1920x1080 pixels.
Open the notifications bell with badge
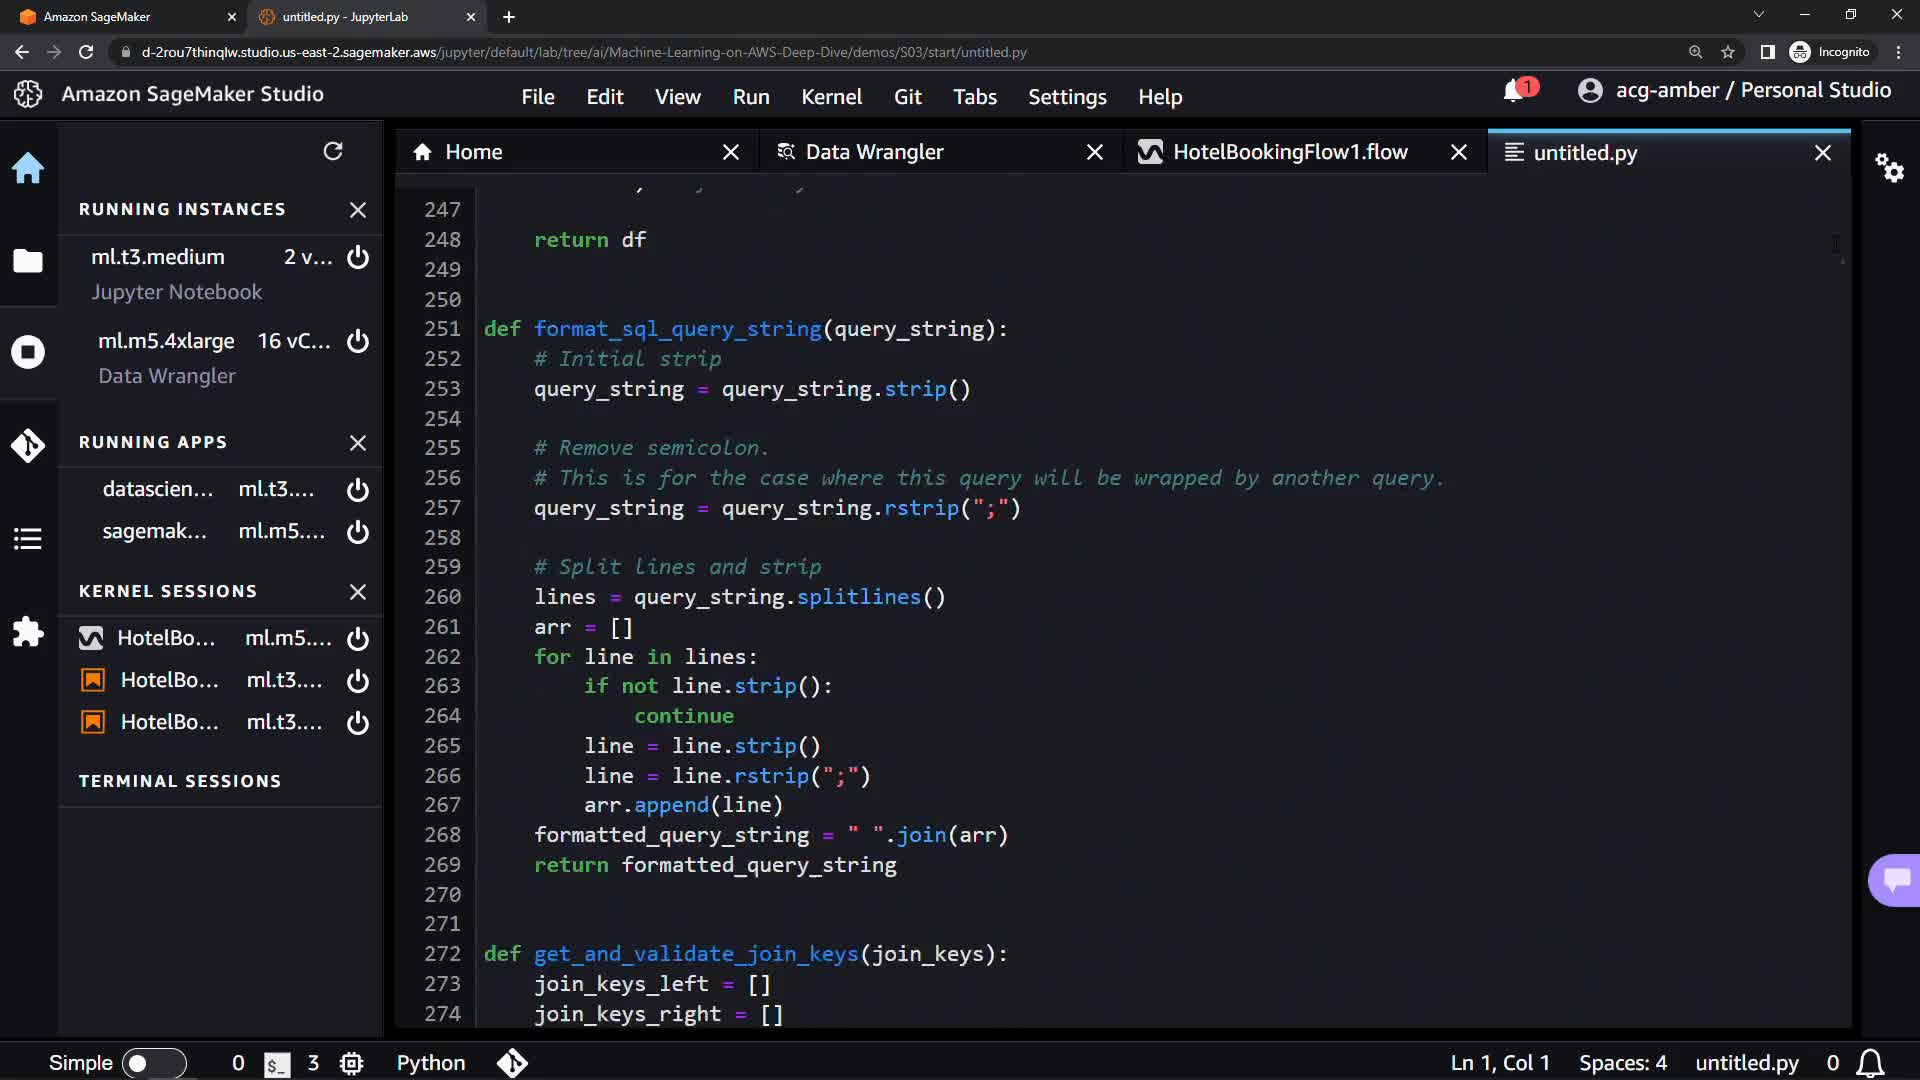tap(1515, 91)
